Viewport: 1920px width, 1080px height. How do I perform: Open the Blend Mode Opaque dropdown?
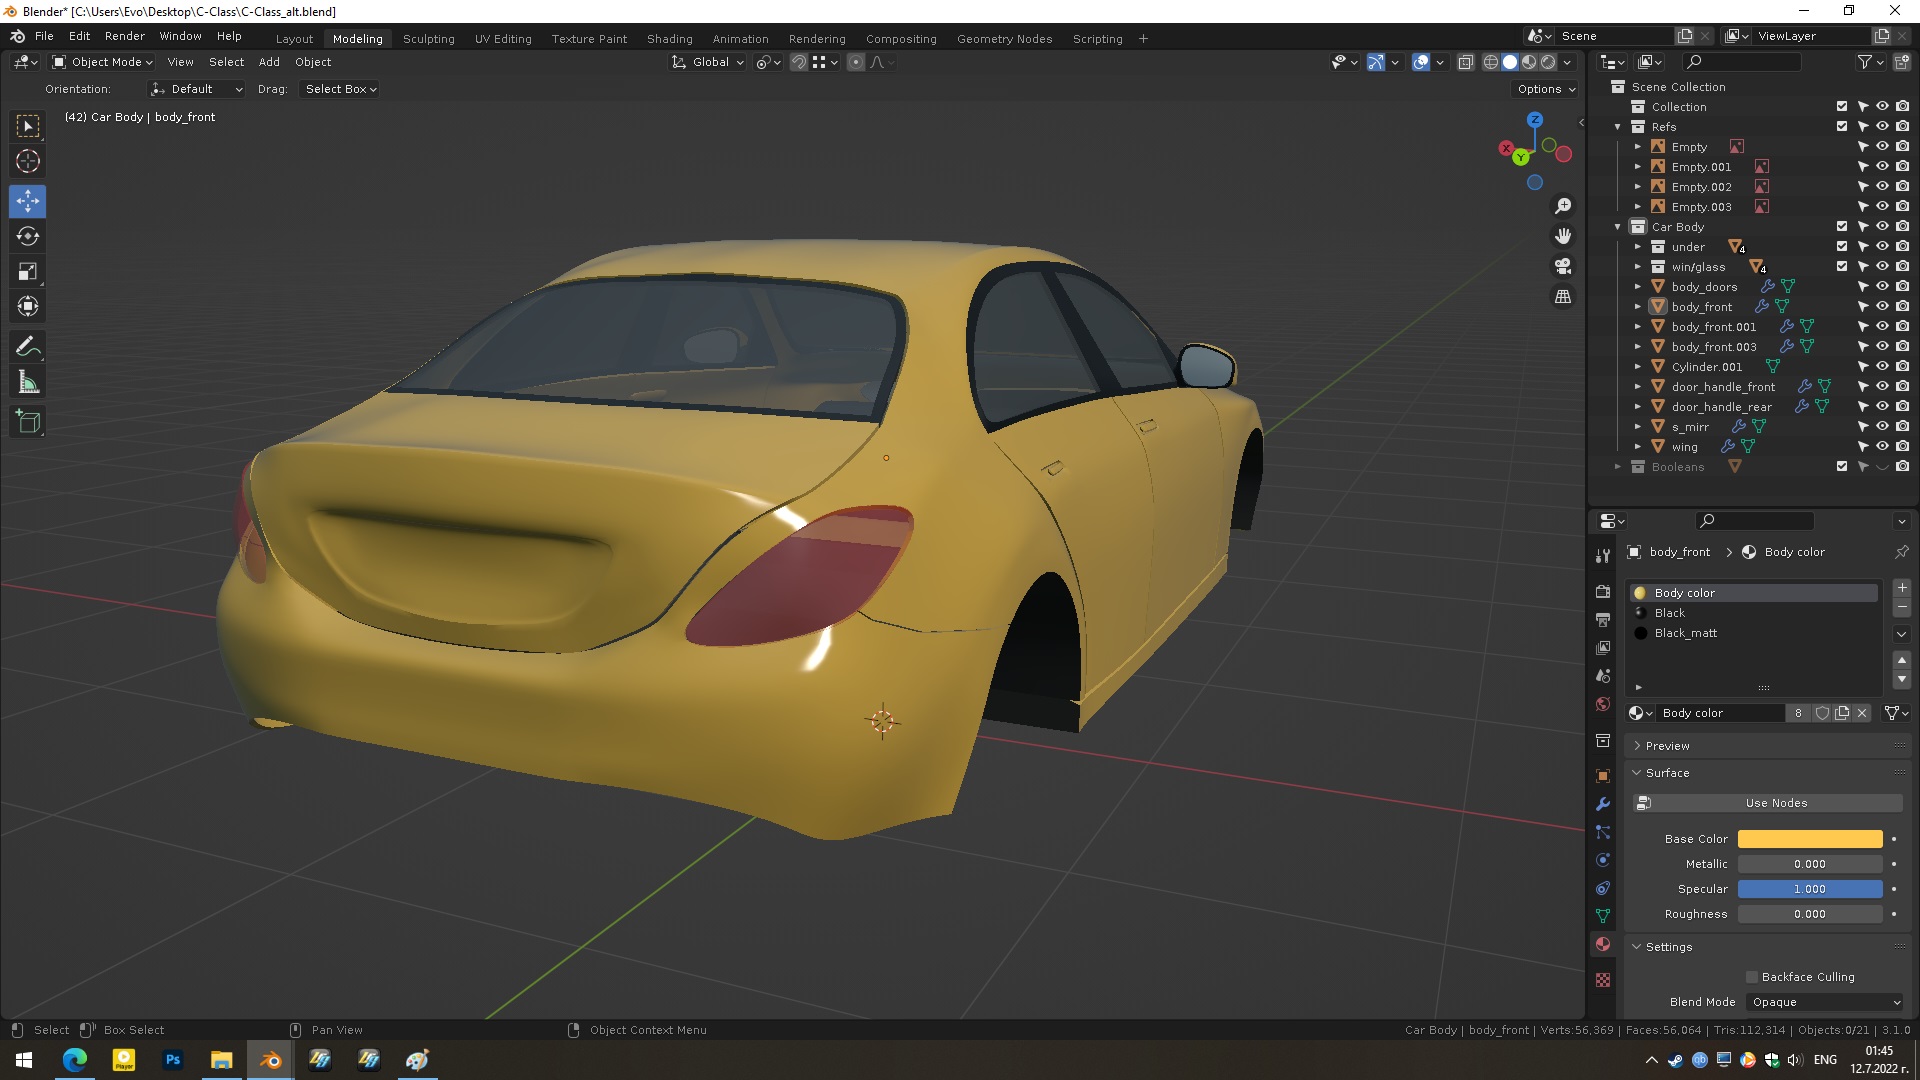pyautogui.click(x=1826, y=1002)
